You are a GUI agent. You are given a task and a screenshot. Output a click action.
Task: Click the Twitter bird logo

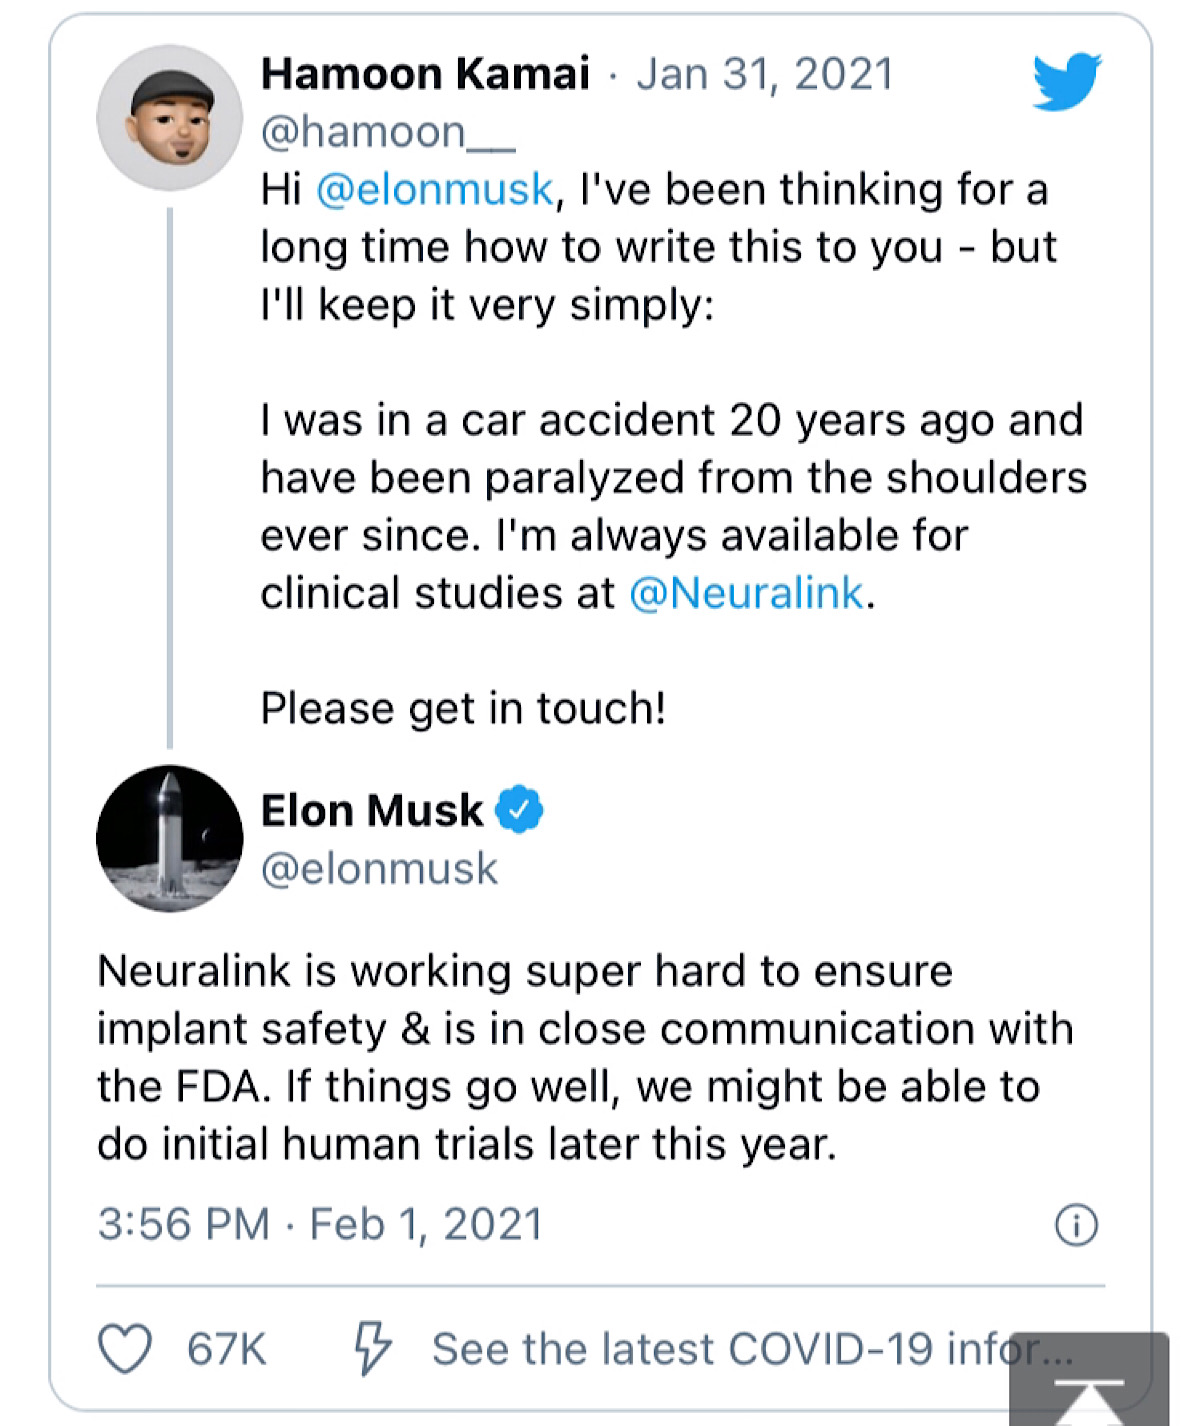point(1066,80)
